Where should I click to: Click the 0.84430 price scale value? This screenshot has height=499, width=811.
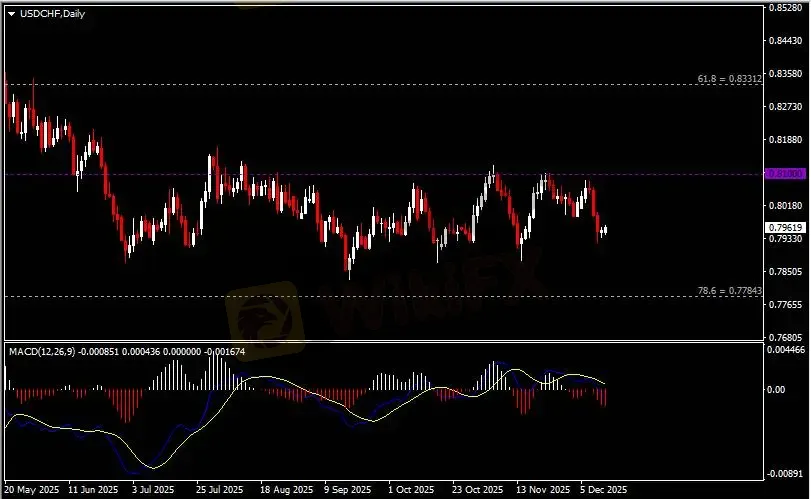(785, 41)
